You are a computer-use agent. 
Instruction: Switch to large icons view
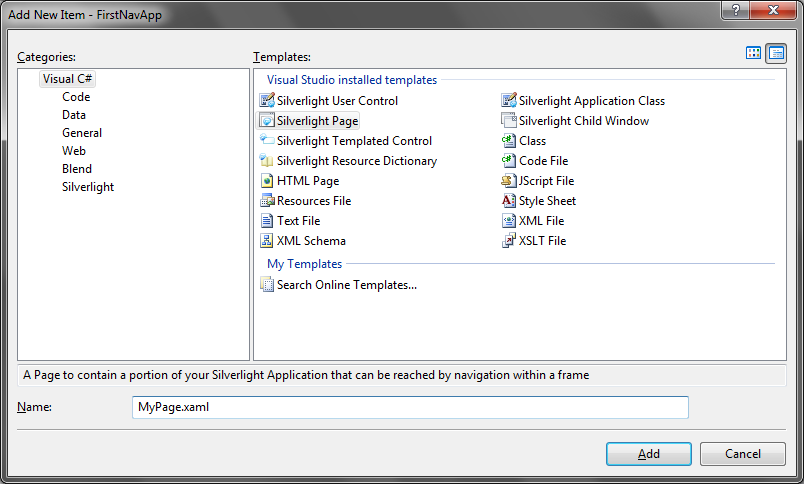coord(753,53)
